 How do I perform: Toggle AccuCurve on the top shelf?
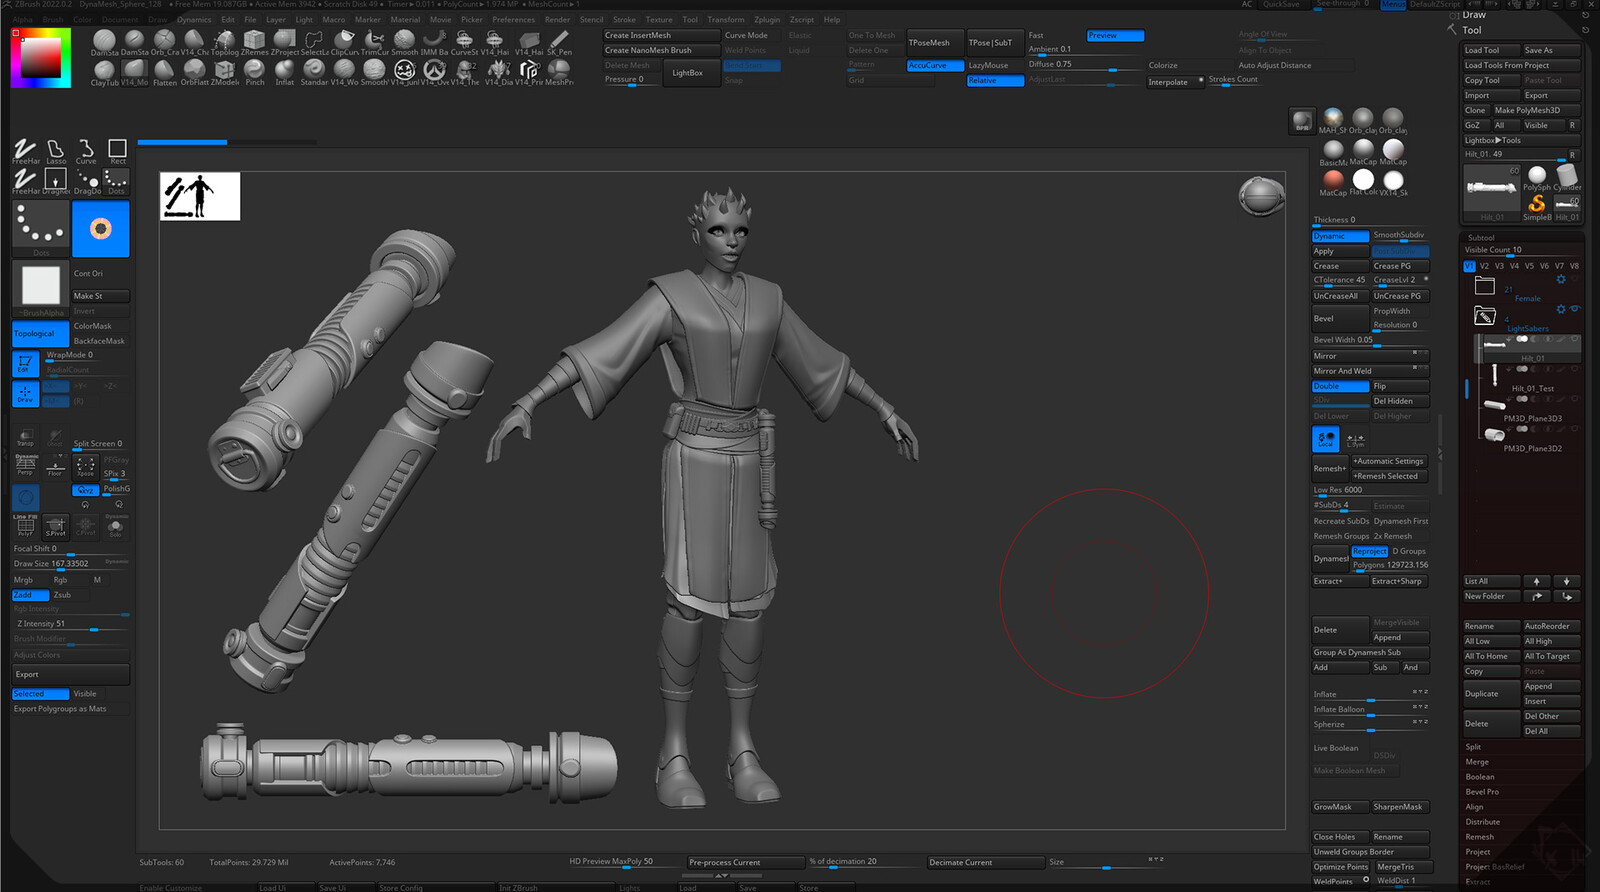point(935,65)
